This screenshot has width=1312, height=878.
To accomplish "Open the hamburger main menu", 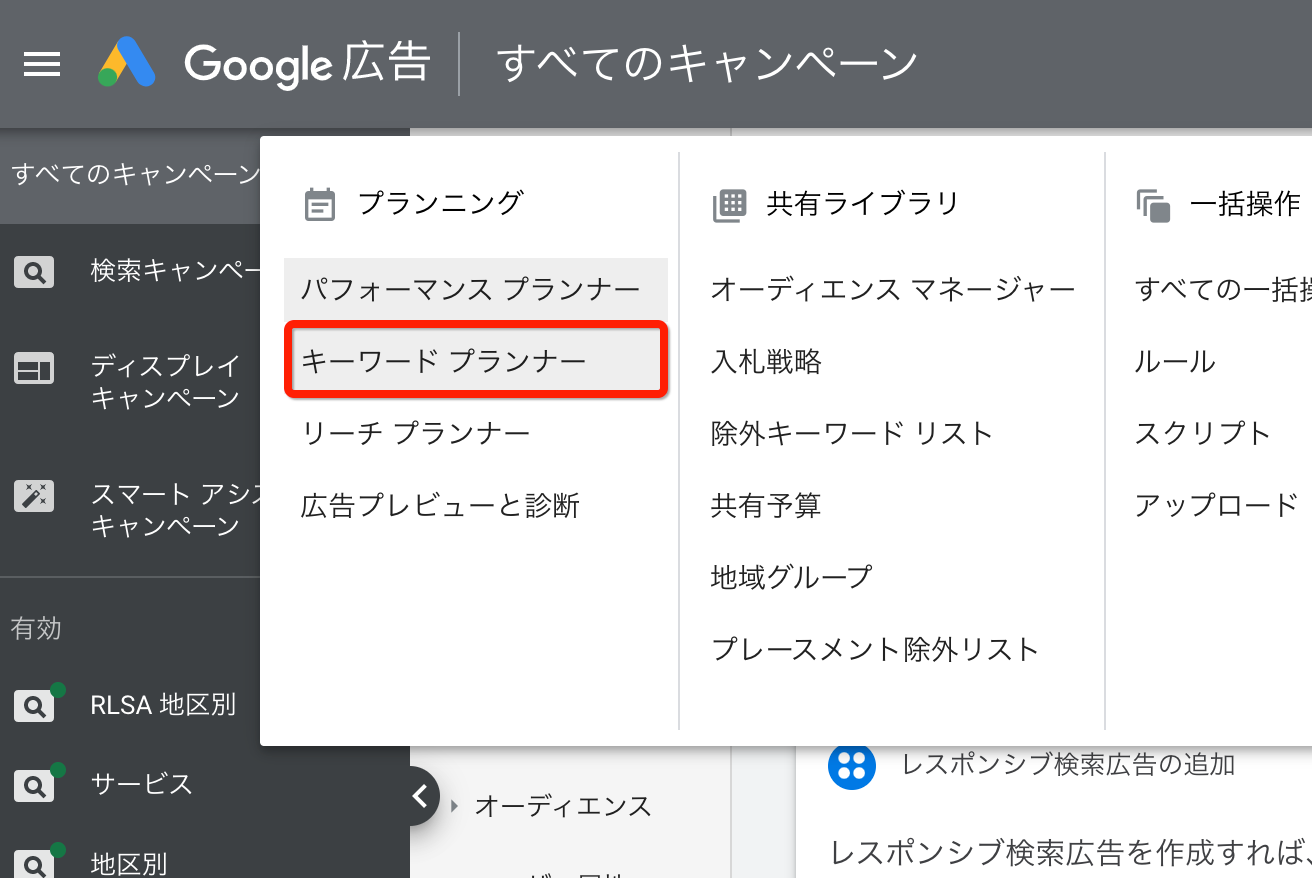I will [x=41, y=65].
